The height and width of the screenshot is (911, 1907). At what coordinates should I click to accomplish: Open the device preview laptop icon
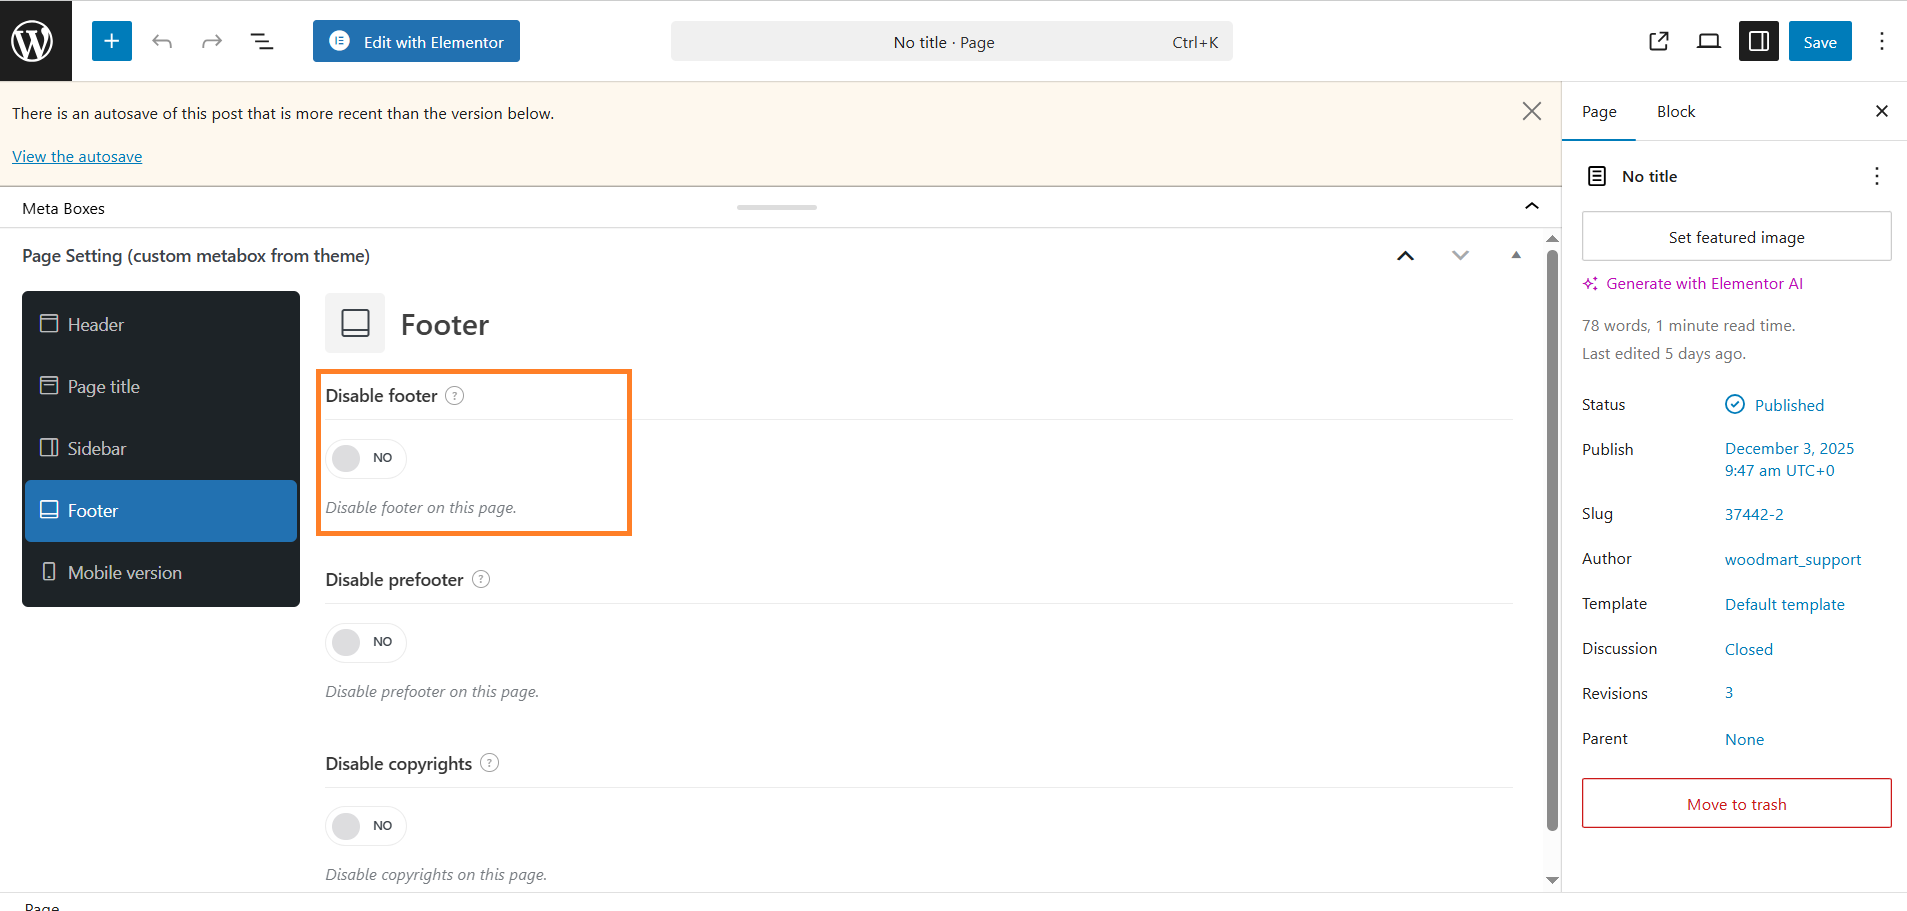(1709, 41)
